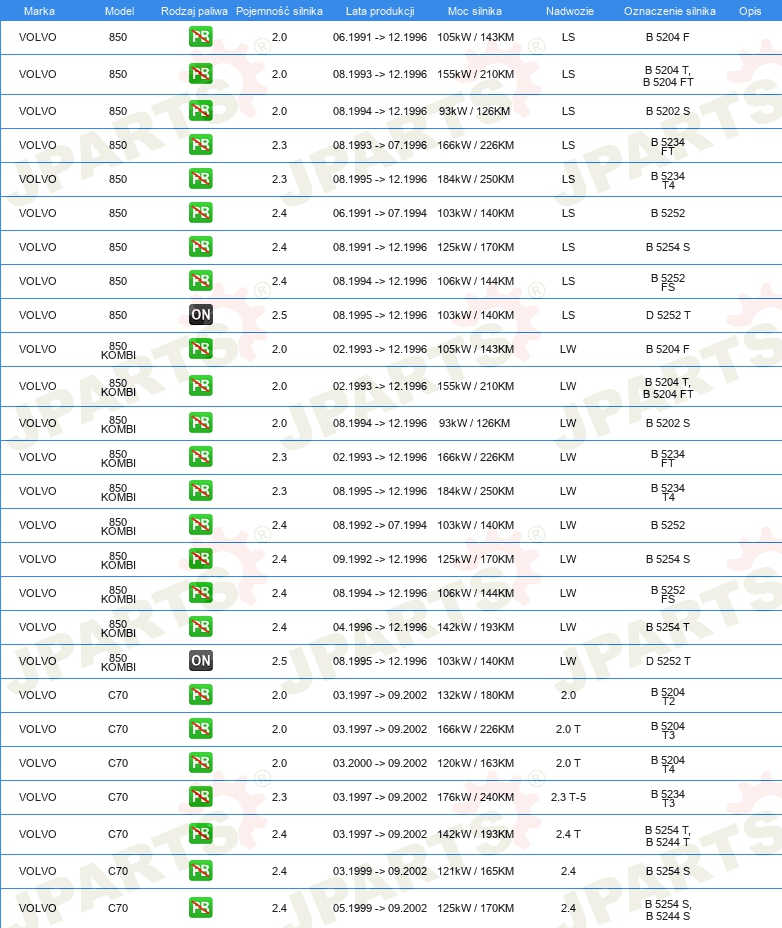Click engine code B 5204 T3

[x=668, y=730]
